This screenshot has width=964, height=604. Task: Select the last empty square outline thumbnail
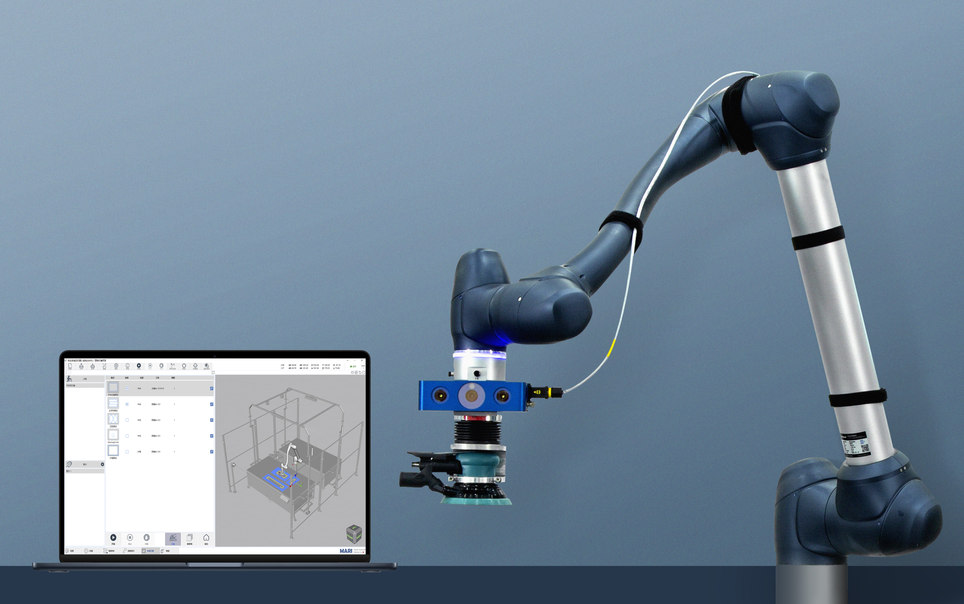click(113, 451)
